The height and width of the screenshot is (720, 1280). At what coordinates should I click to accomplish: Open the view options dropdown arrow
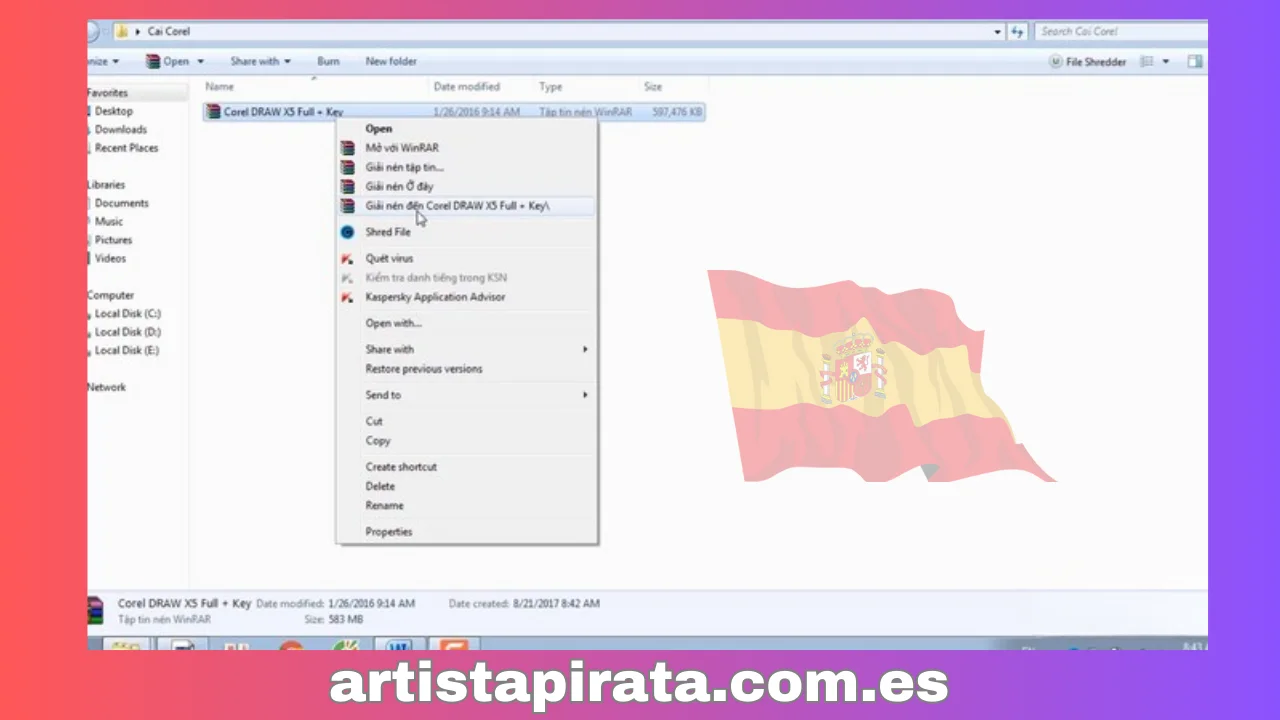coord(1166,62)
